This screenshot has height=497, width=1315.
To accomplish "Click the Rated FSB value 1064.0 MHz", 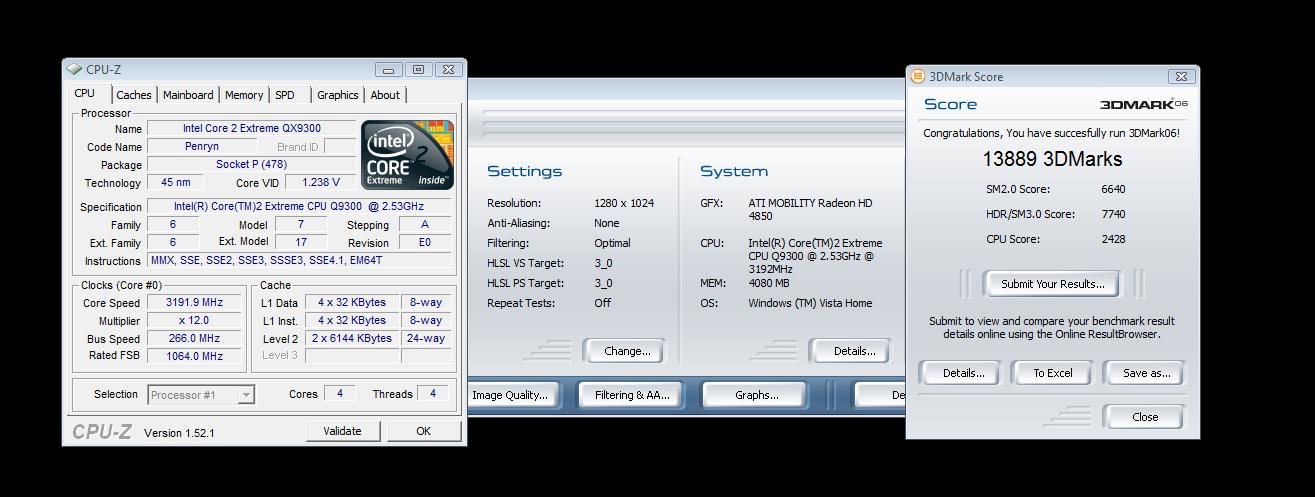I will click(x=194, y=356).
